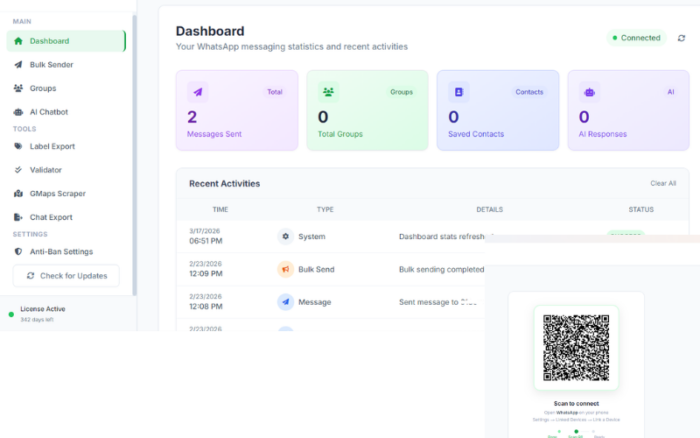Click the Message plane icon in activity row
Image resolution: width=700 pixels, height=438 pixels.
(x=285, y=302)
